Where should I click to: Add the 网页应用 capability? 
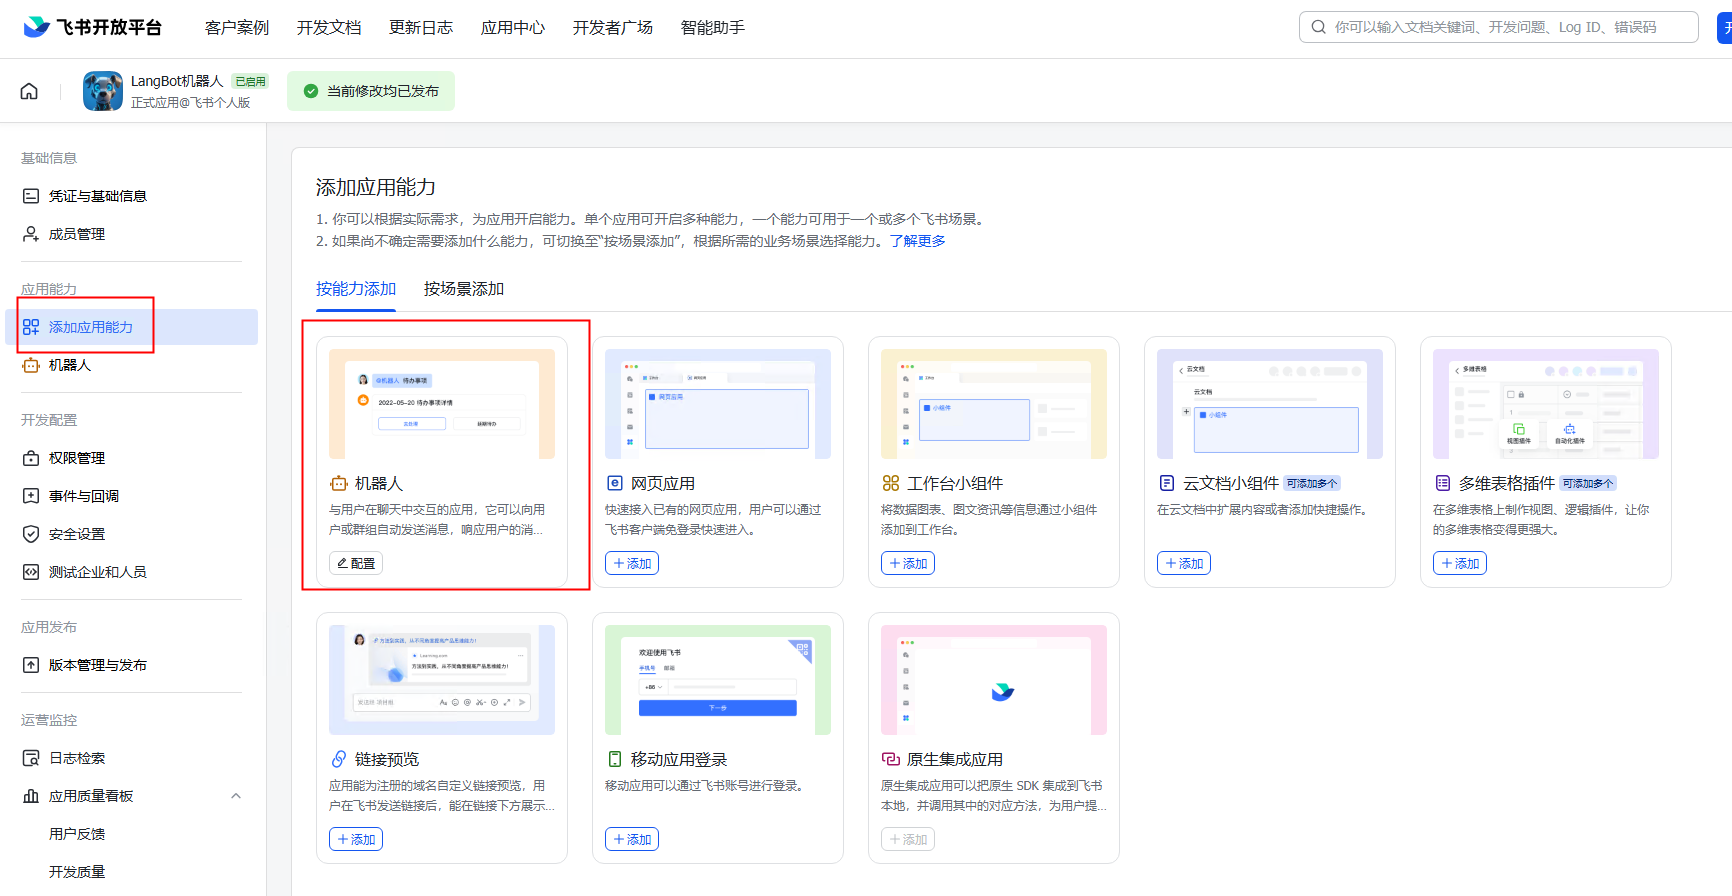(x=632, y=564)
